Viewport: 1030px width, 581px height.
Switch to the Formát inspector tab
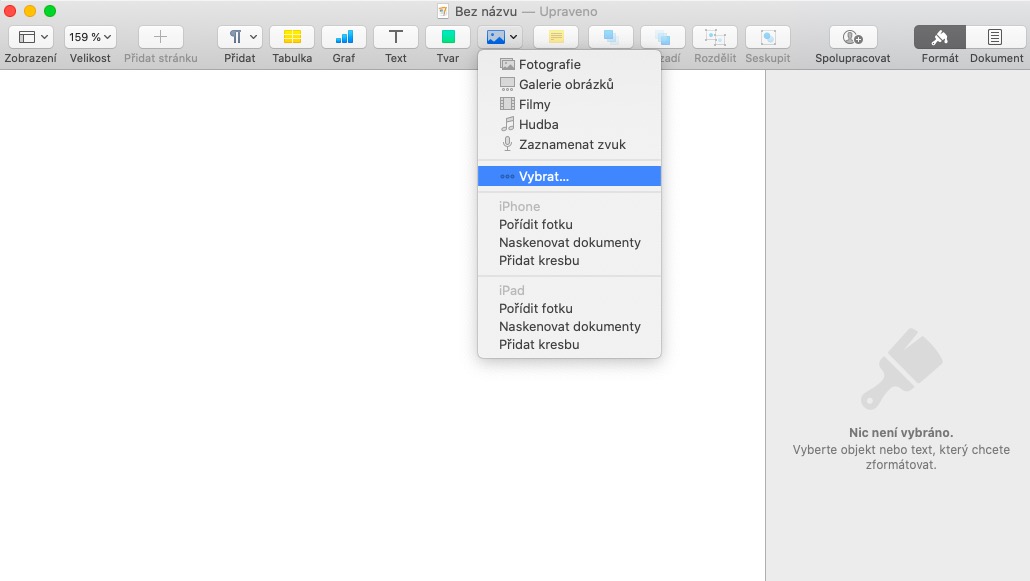point(939,37)
